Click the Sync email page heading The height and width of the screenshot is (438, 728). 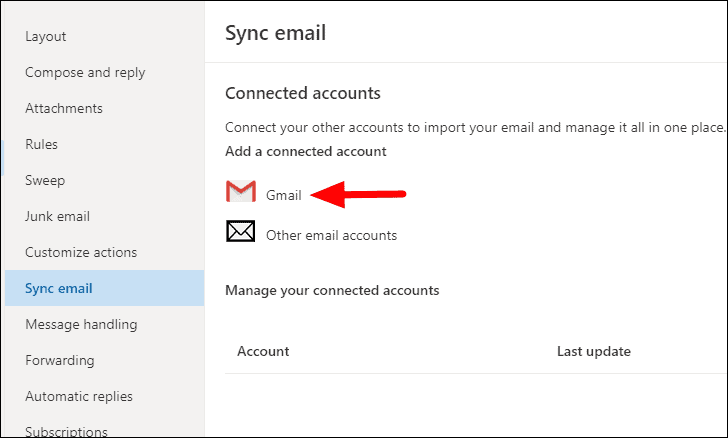(276, 33)
